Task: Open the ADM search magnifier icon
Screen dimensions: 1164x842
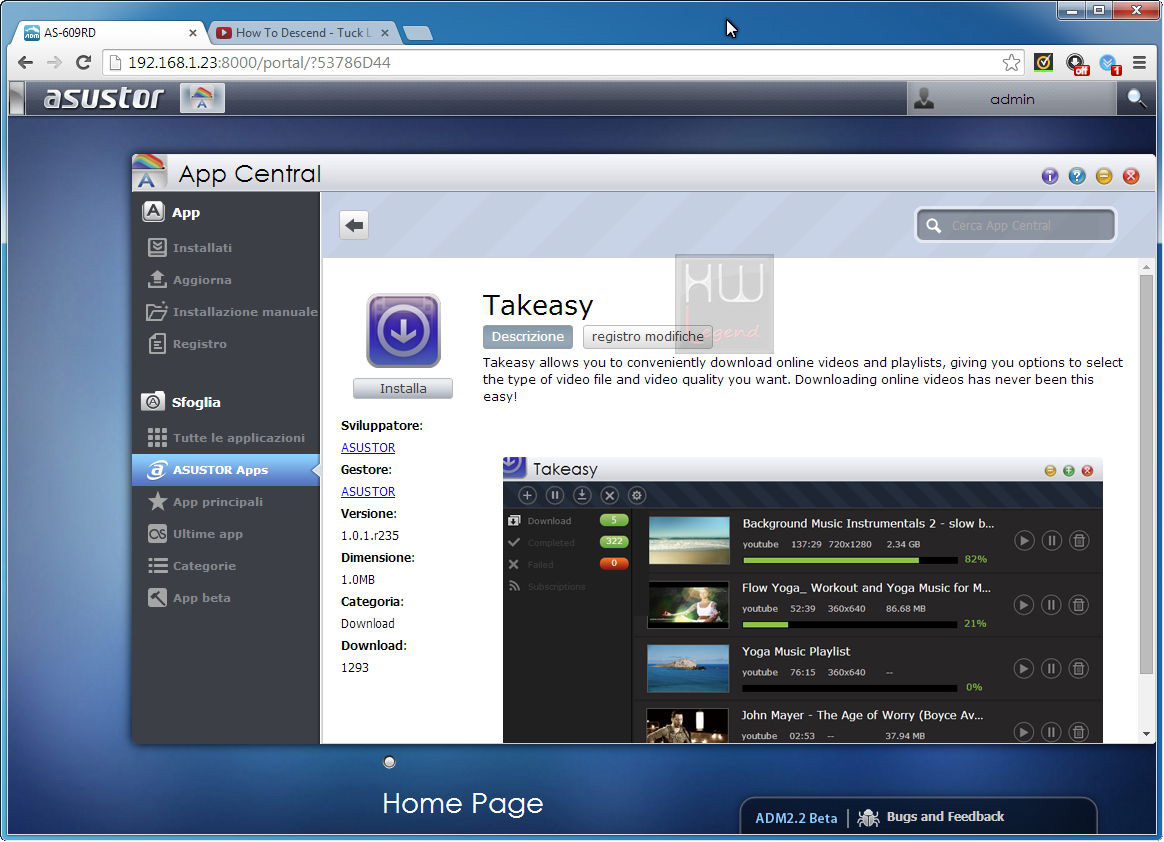Action: 1135,98
